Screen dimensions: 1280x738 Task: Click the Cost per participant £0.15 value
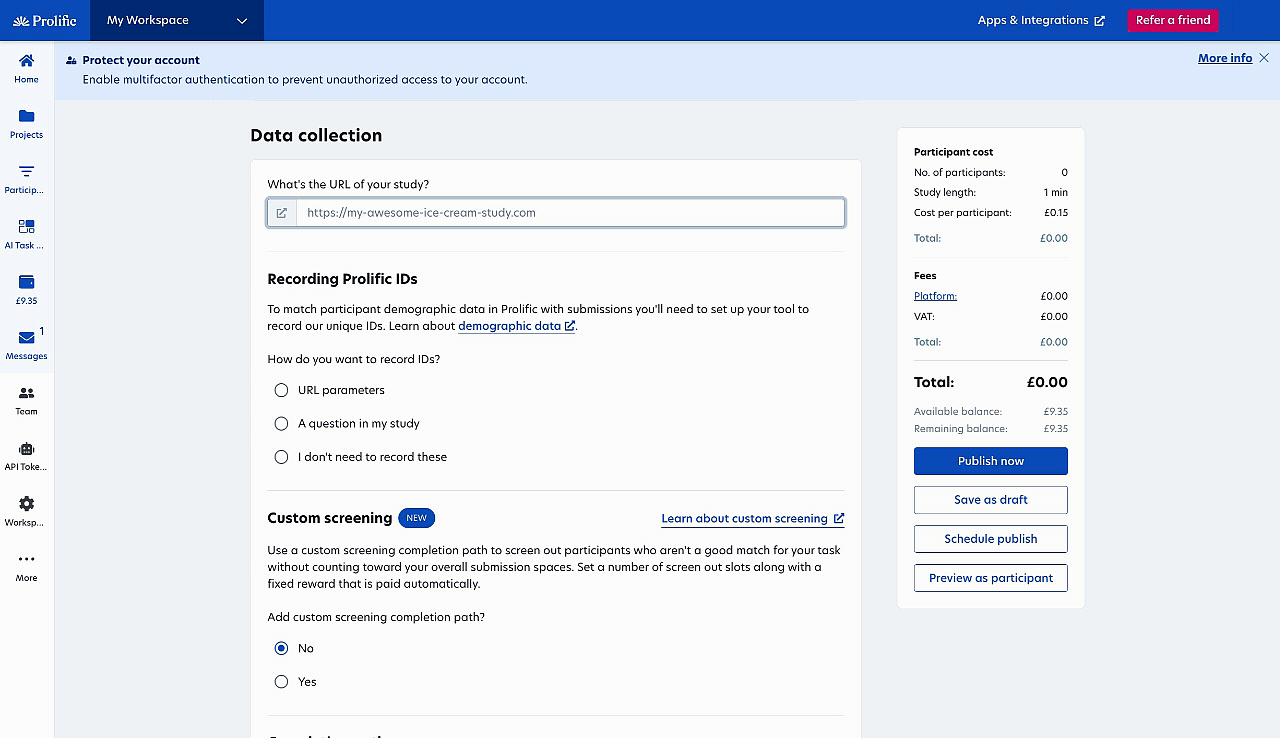click(1054, 213)
